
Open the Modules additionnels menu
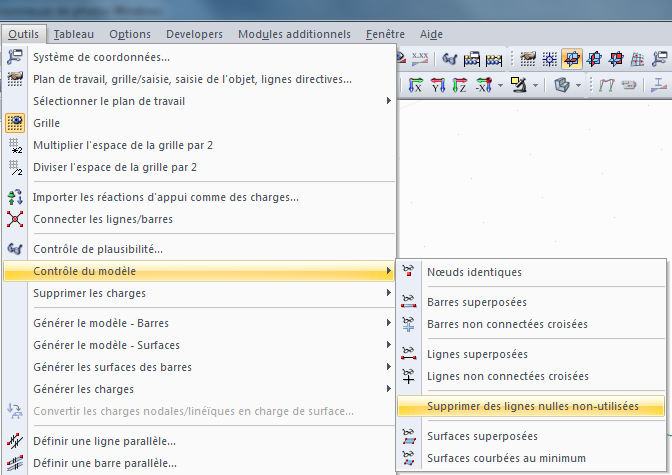tap(294, 34)
